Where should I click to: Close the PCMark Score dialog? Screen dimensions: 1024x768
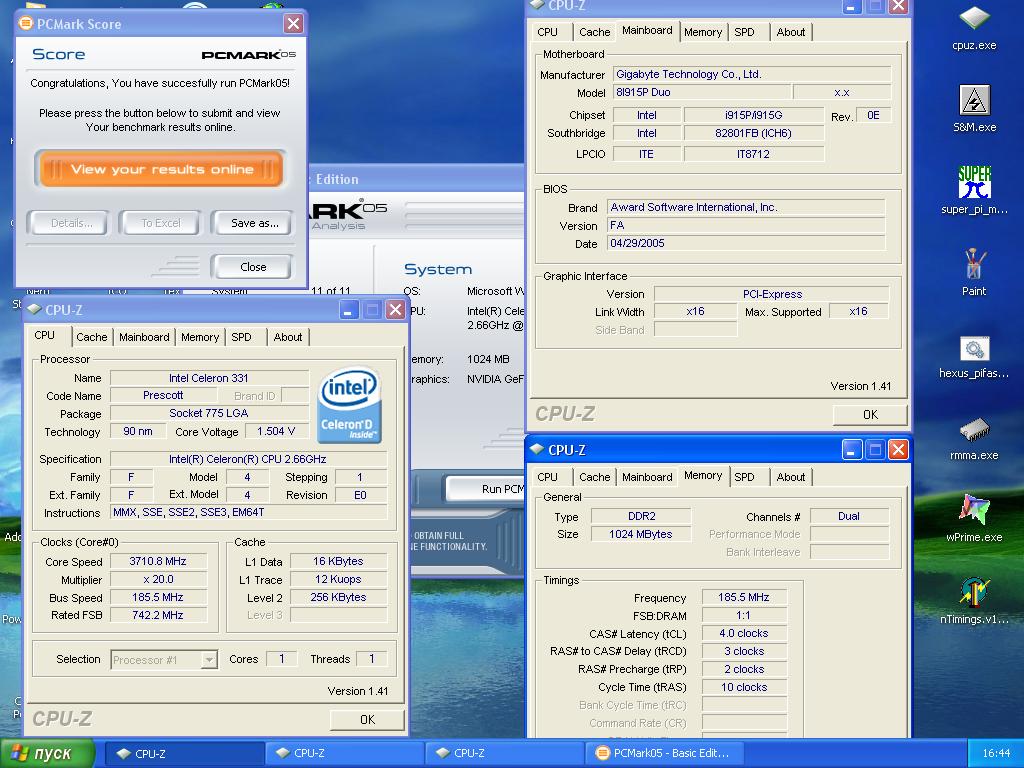coord(293,24)
